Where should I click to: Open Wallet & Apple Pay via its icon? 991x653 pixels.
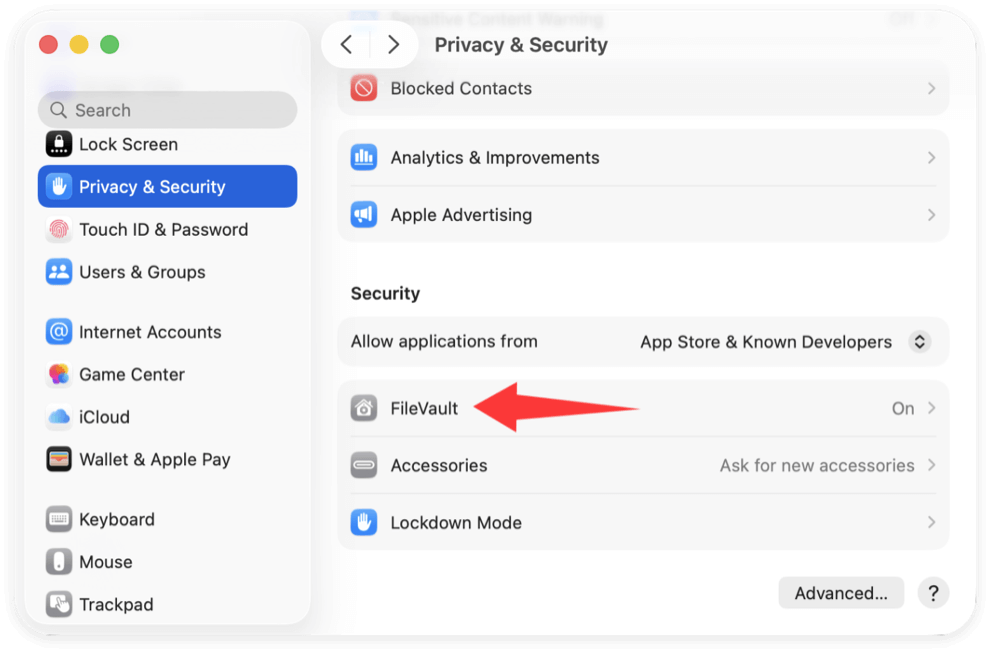[x=58, y=459]
